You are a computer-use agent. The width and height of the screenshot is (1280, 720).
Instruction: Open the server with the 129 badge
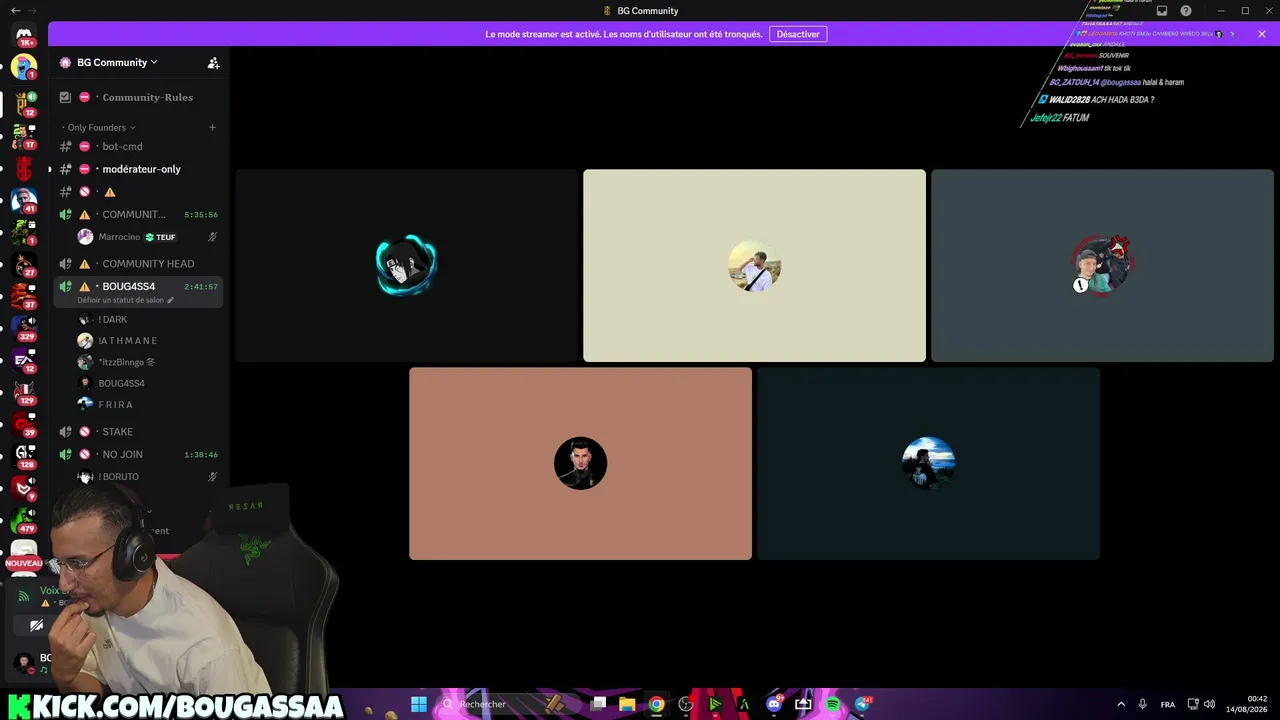point(24,392)
